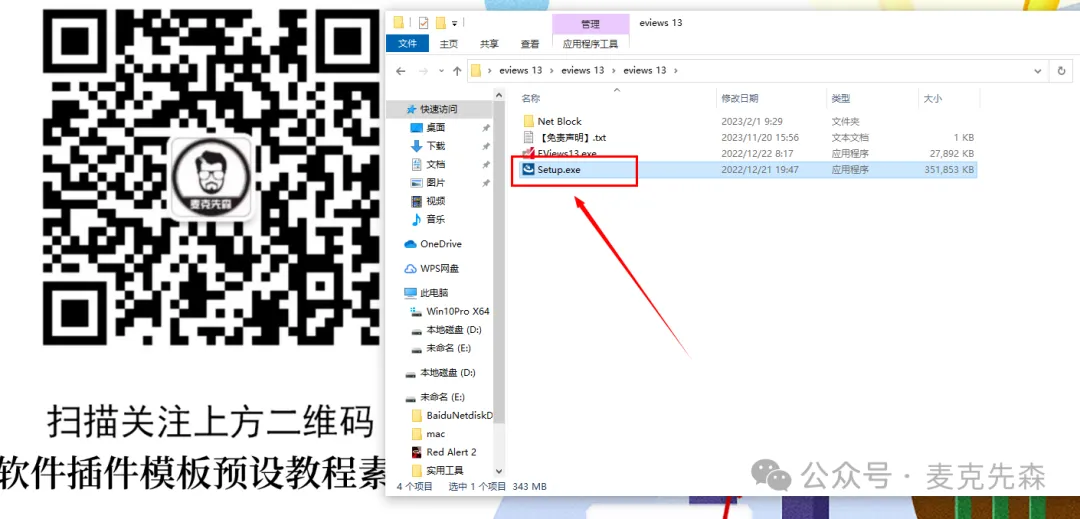Click the New folder icon in quick access toolbar
The height and width of the screenshot is (519, 1080).
(442, 23)
